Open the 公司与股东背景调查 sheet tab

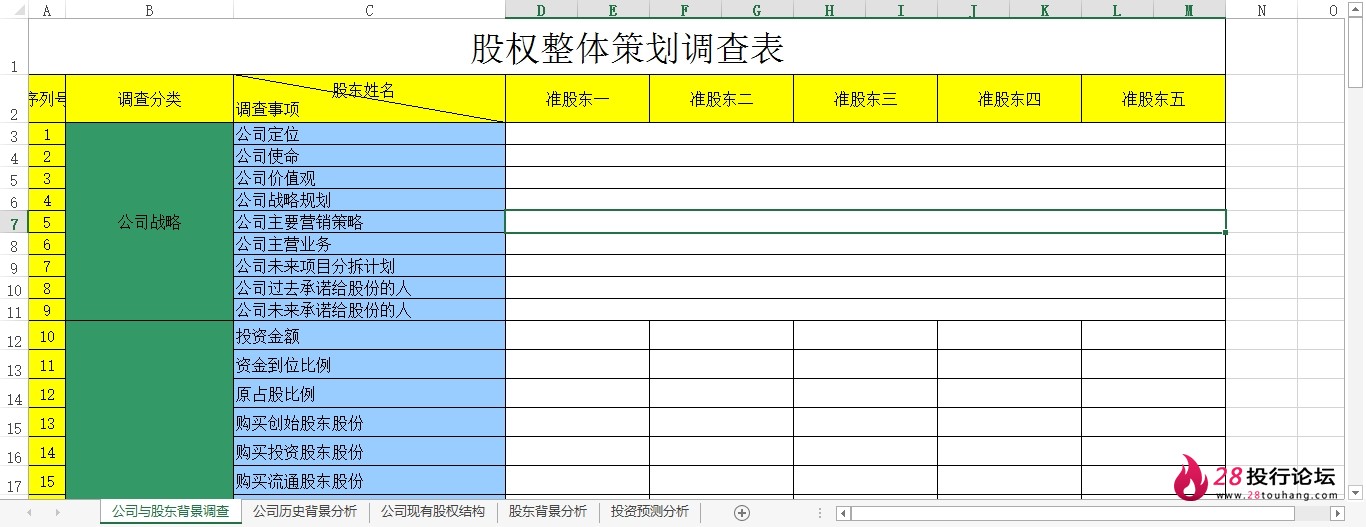point(170,512)
